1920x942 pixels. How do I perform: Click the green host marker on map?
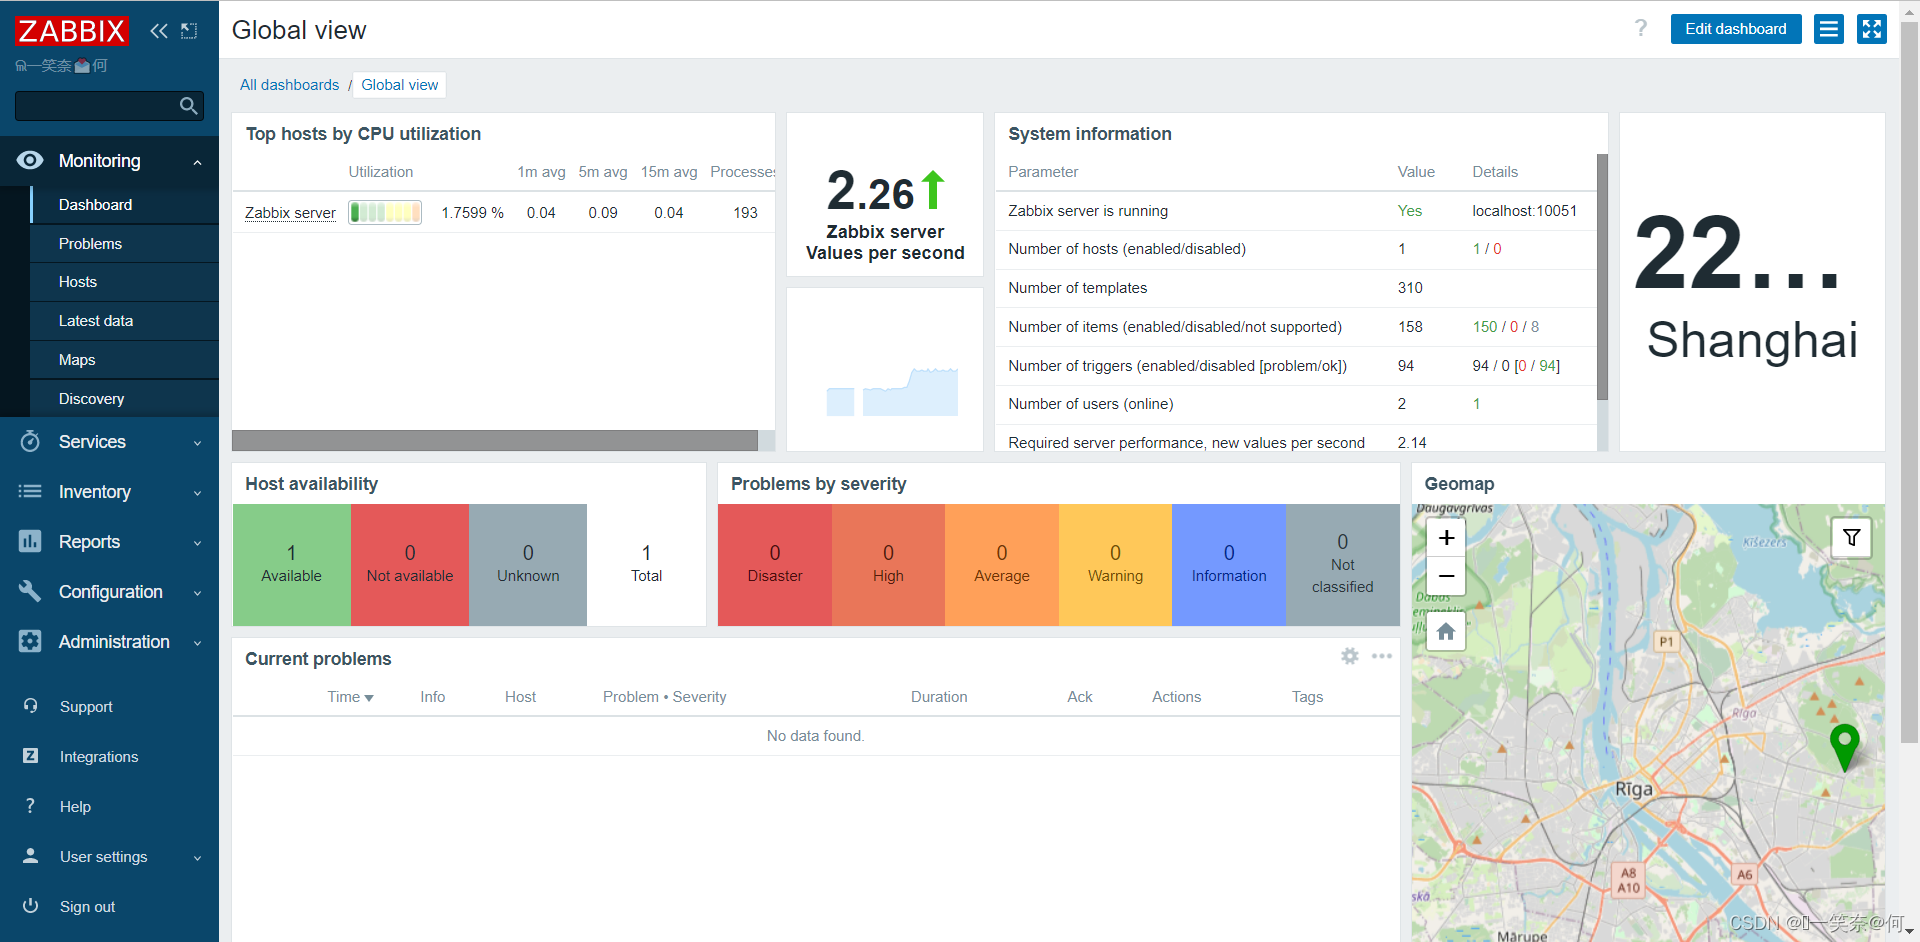(1844, 746)
